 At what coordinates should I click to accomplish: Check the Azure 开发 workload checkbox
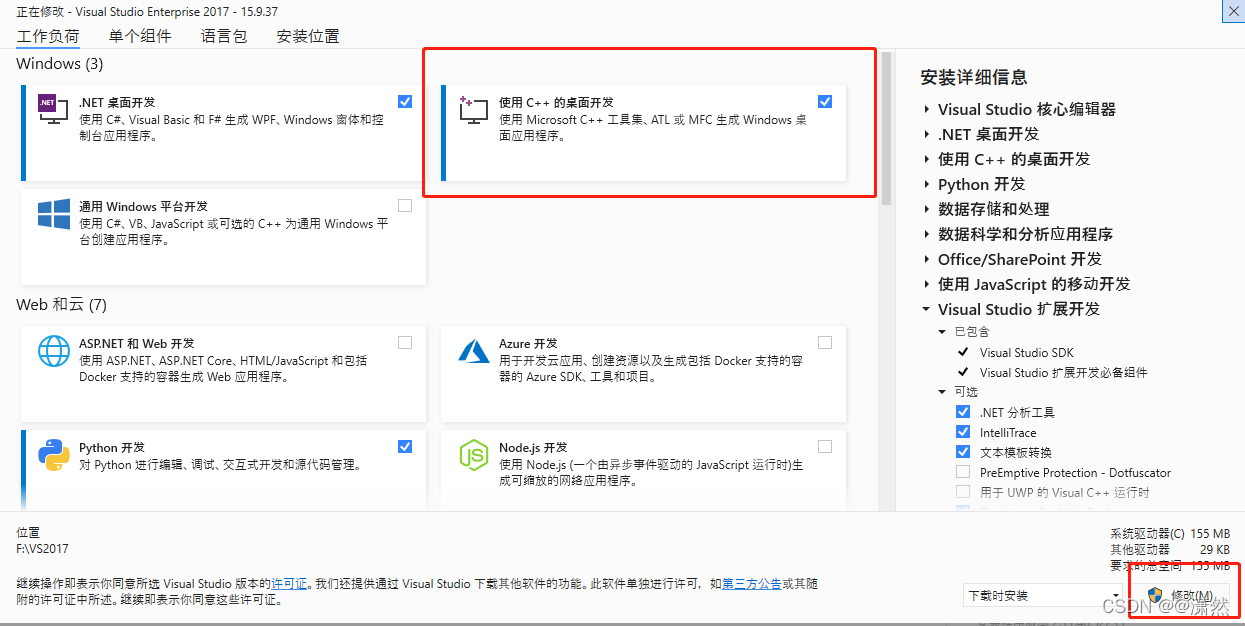coord(825,342)
